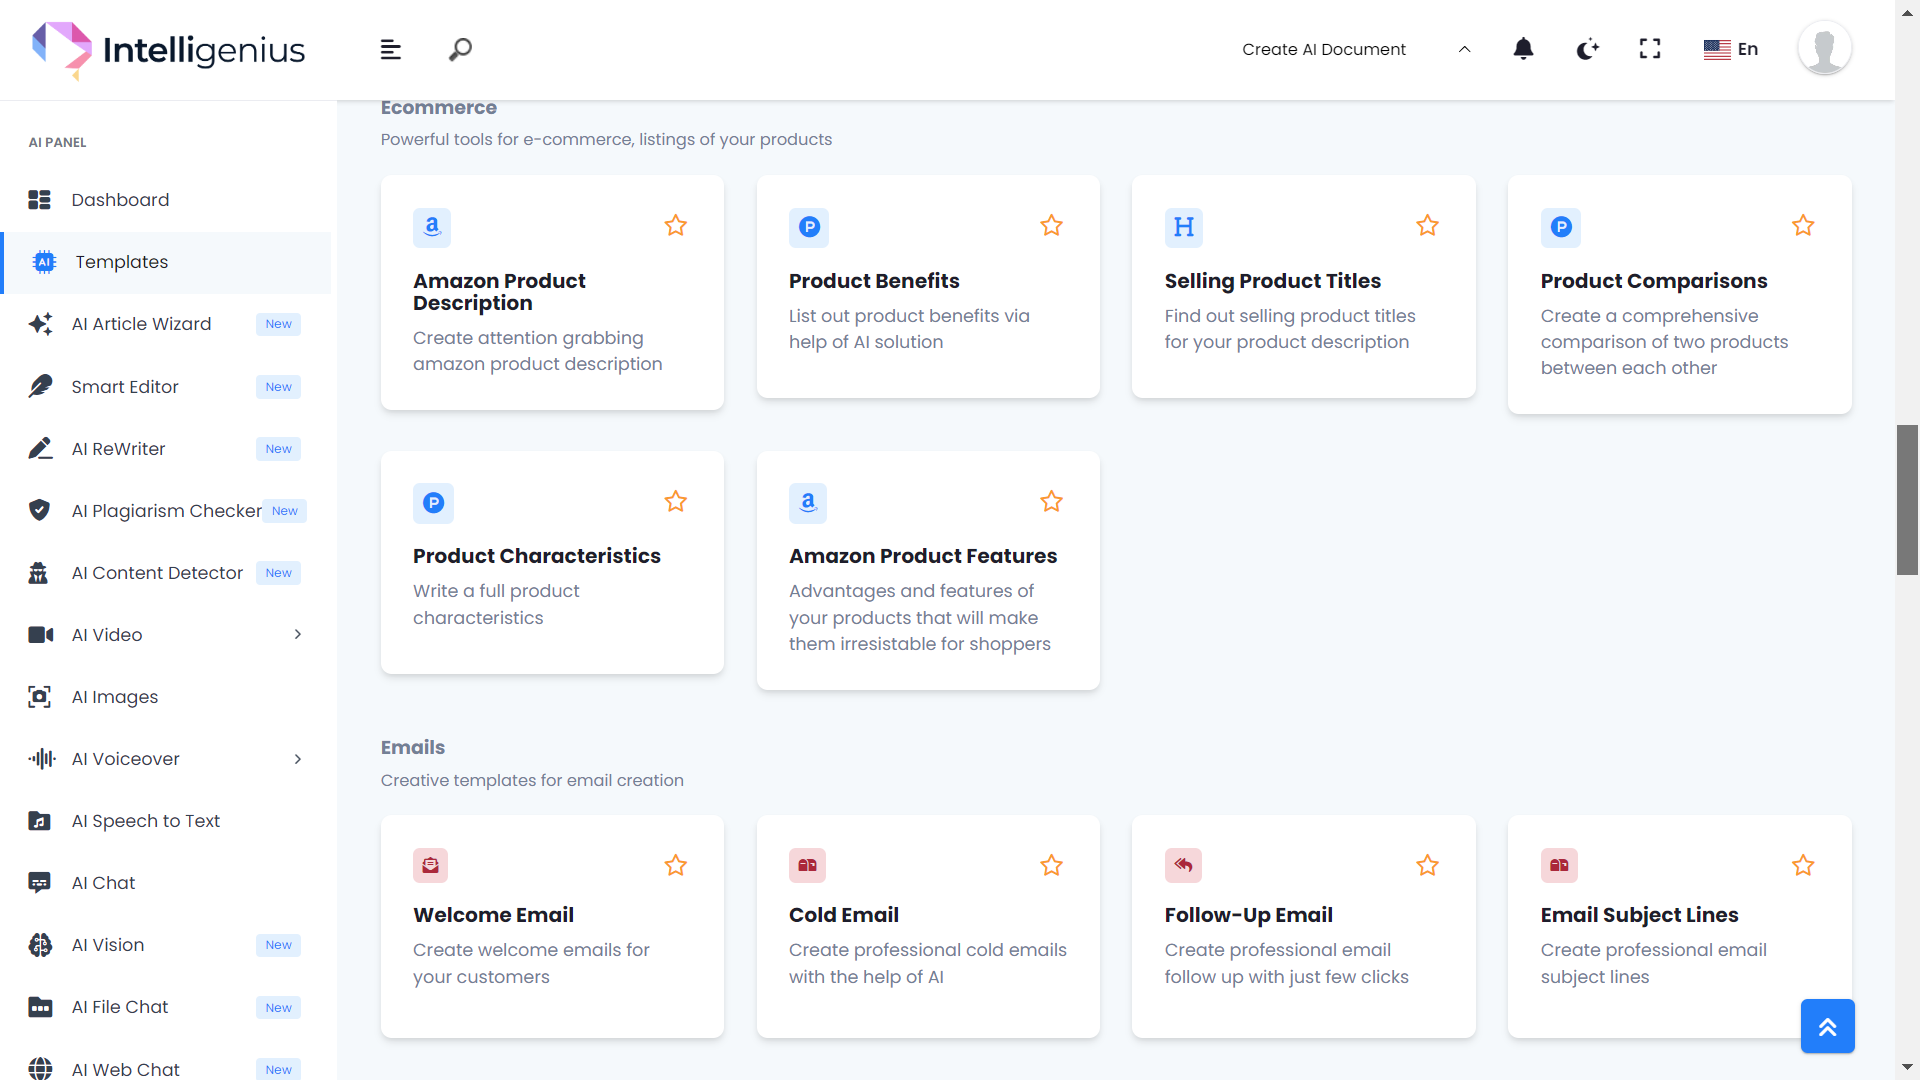
Task: Click the scroll-to-top double arrow button
Action: click(1827, 1026)
